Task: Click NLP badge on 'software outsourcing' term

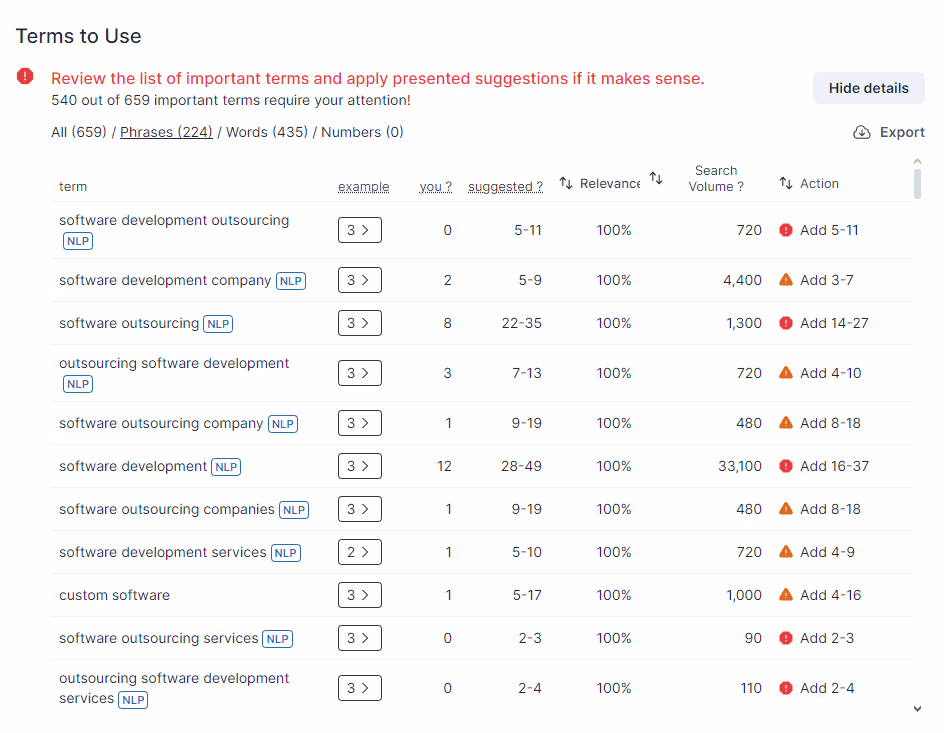Action: tap(218, 324)
